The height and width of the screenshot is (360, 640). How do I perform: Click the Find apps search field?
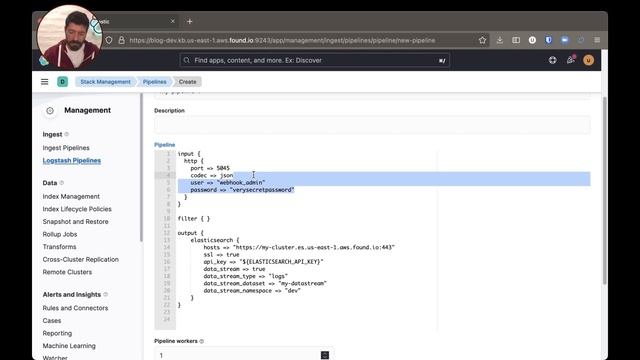click(x=314, y=60)
